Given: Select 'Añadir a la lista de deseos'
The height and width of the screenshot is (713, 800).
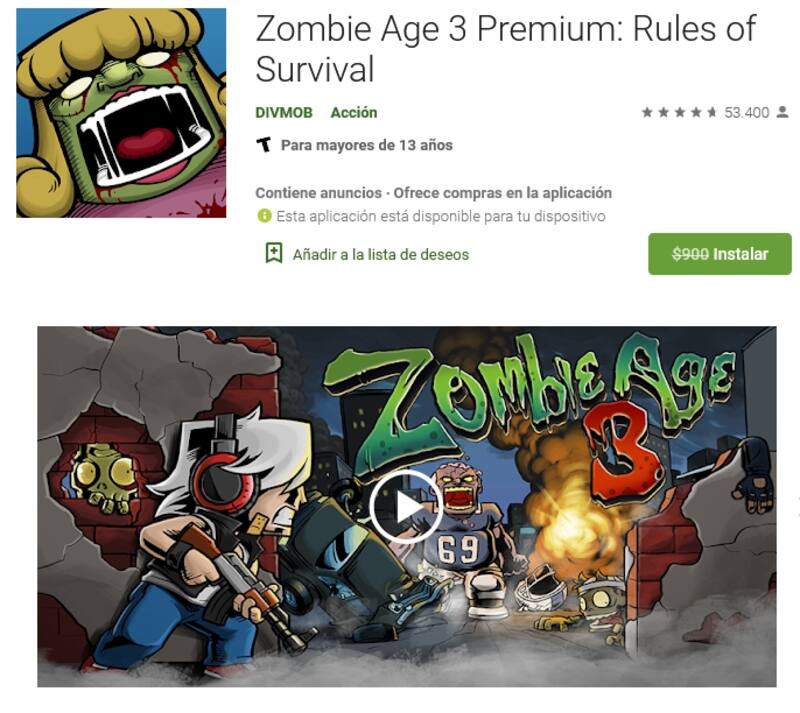Looking at the screenshot, I should (x=381, y=254).
